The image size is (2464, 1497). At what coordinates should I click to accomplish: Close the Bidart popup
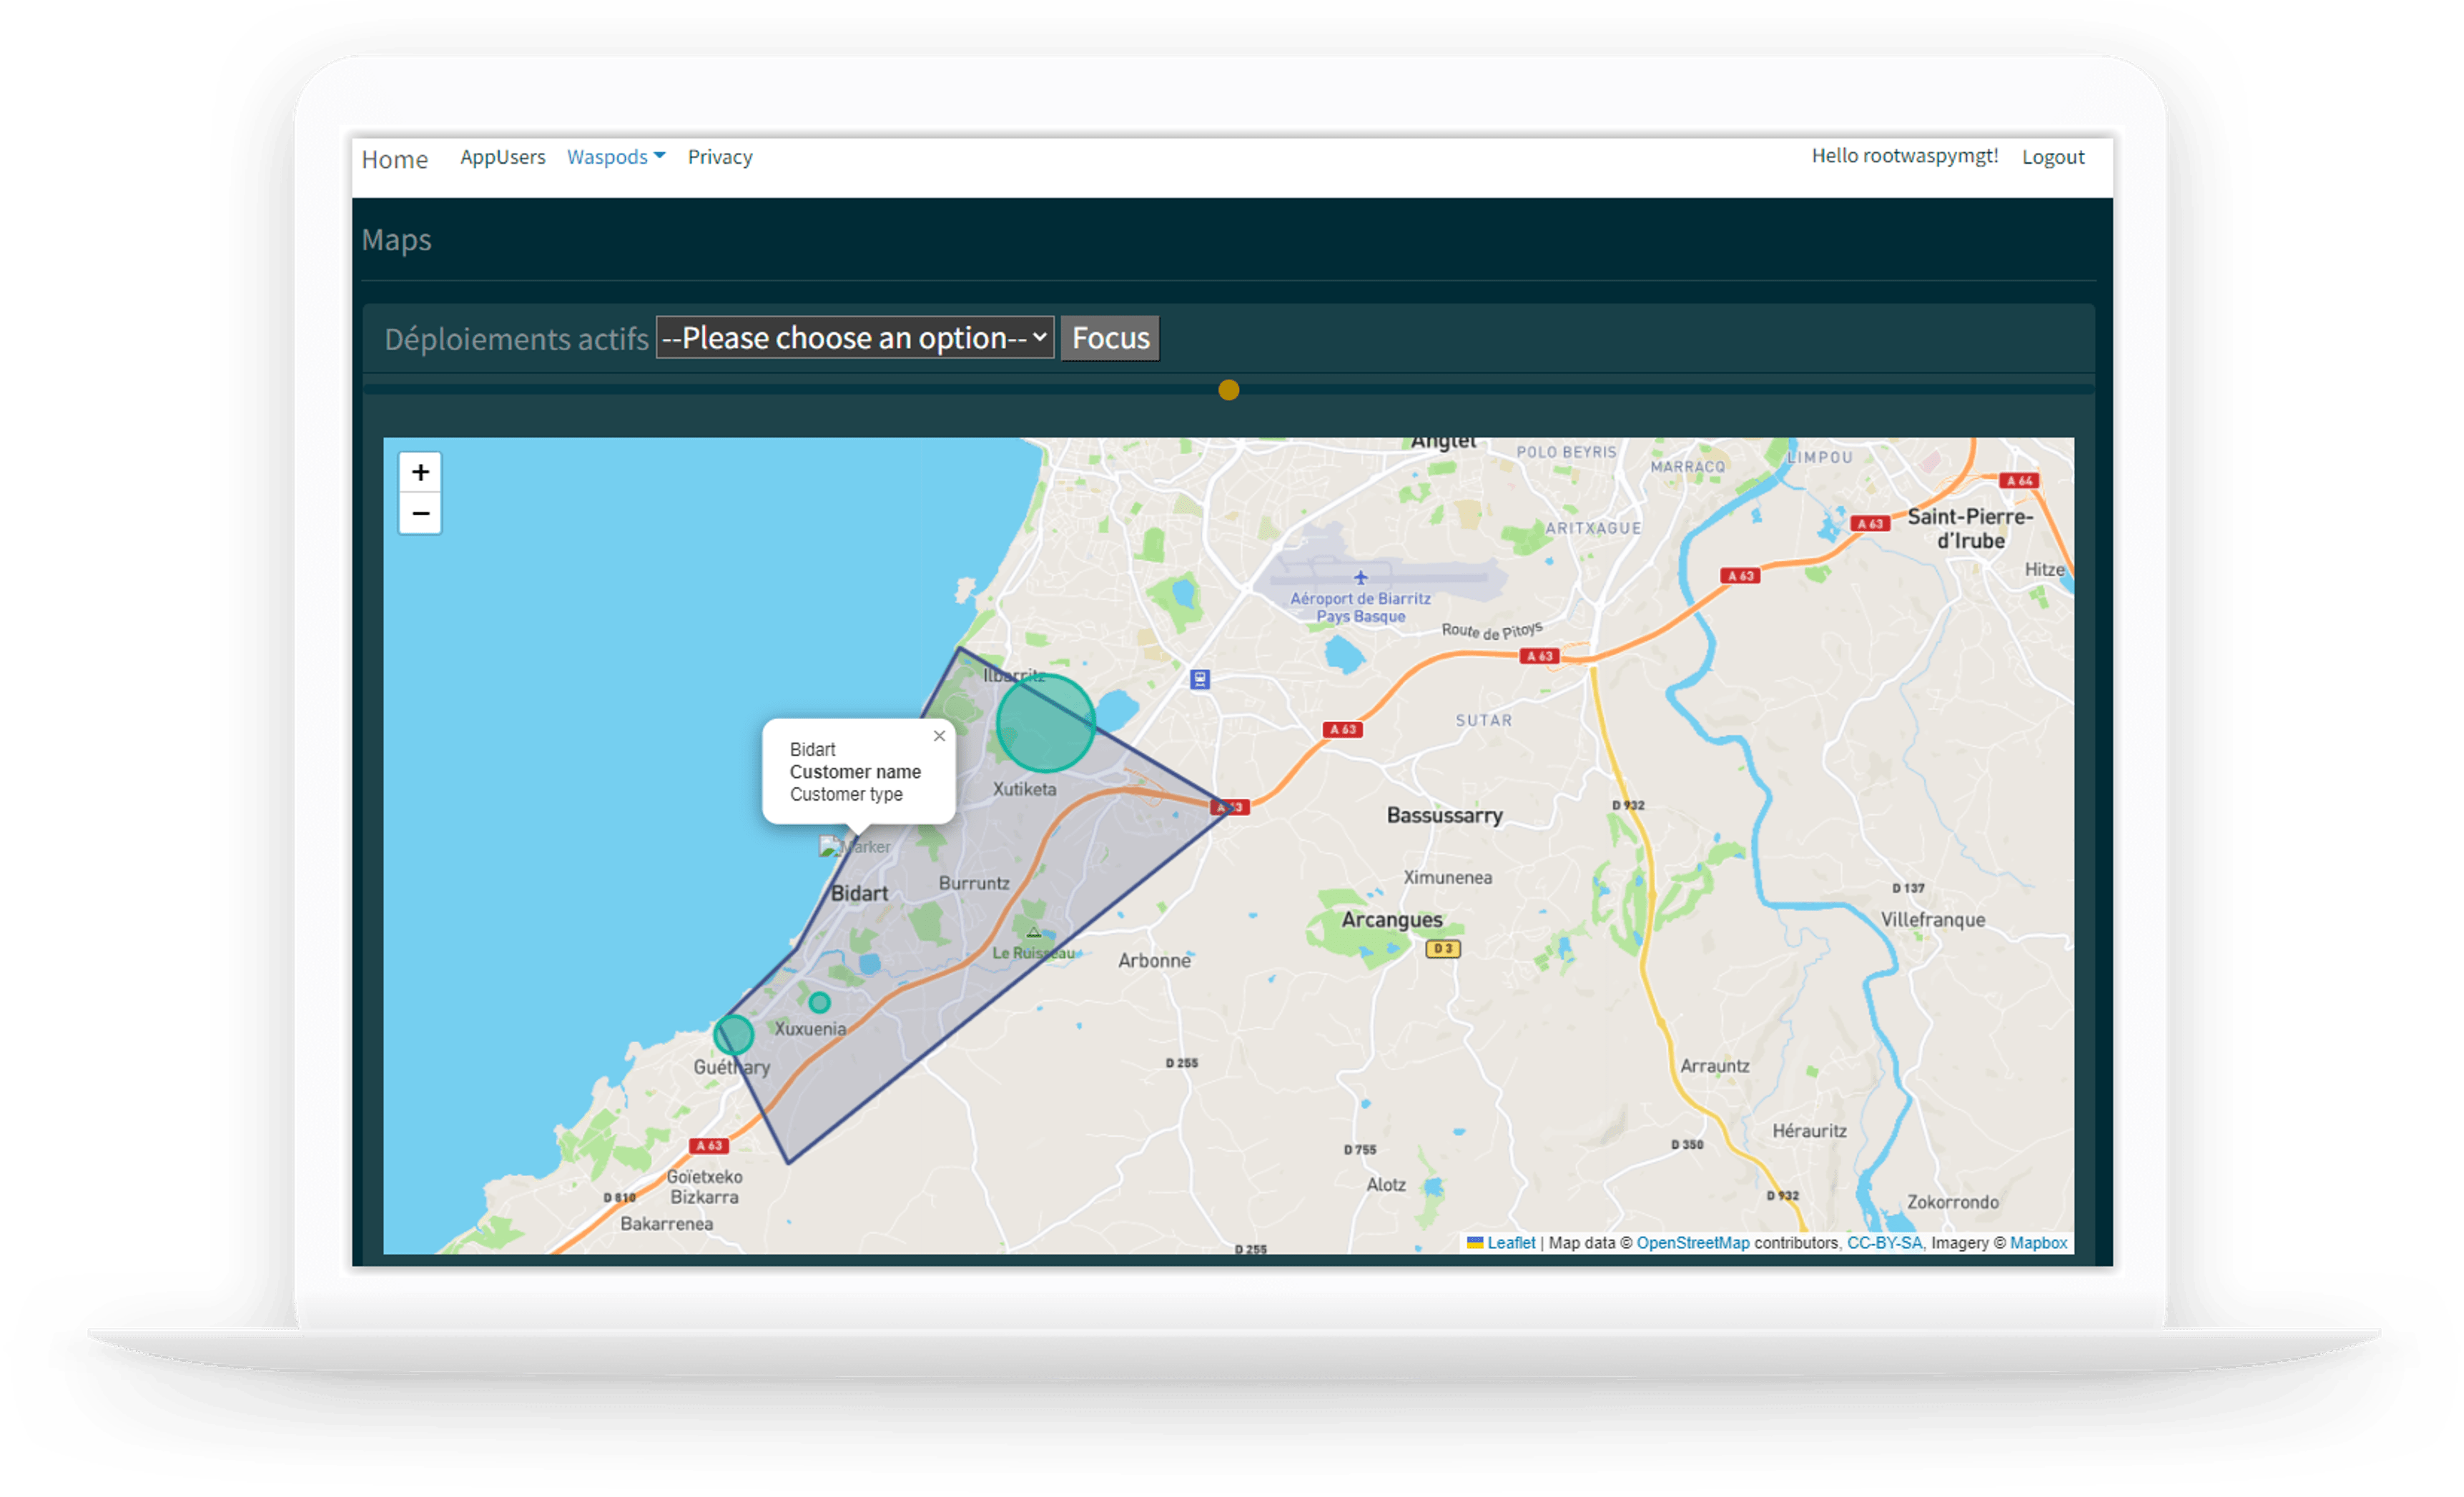[939, 736]
